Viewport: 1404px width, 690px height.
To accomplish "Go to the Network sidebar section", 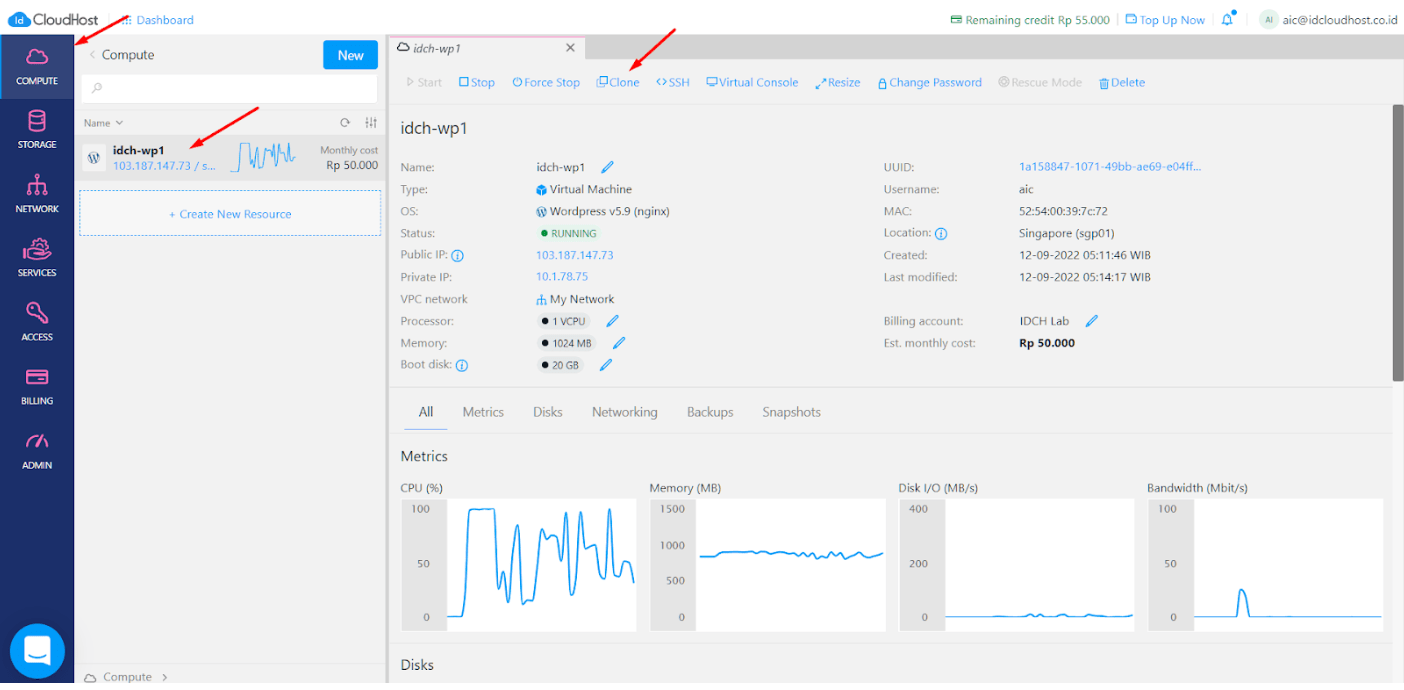I will pyautogui.click(x=37, y=194).
